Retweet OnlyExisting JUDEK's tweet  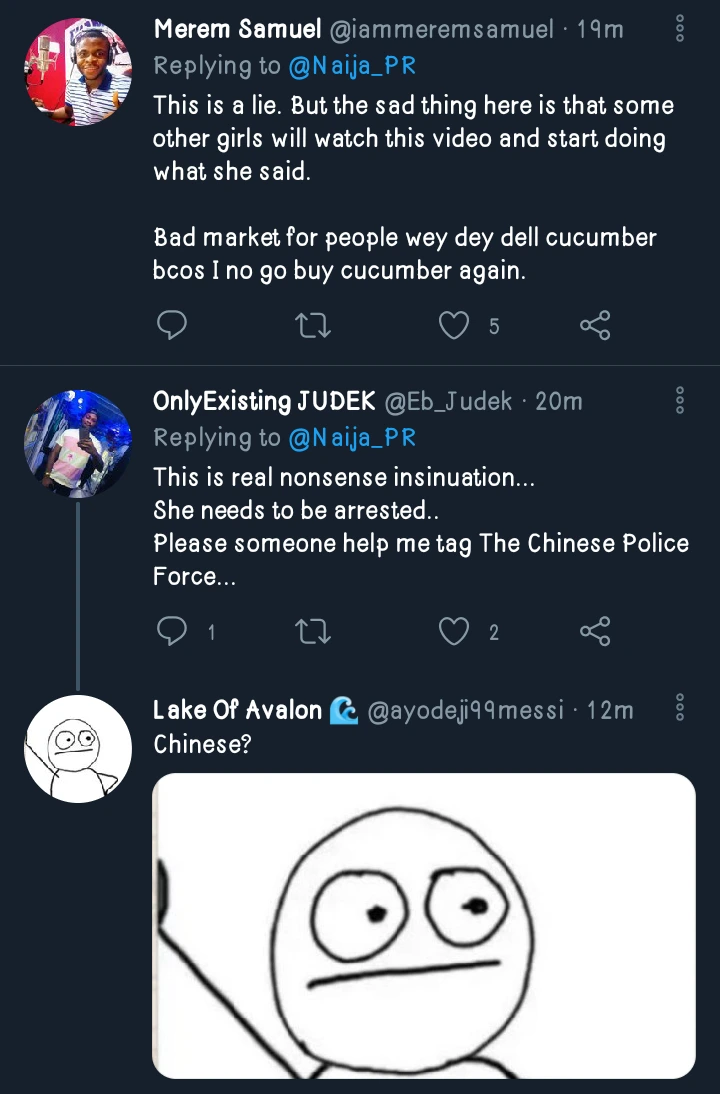pyautogui.click(x=315, y=631)
